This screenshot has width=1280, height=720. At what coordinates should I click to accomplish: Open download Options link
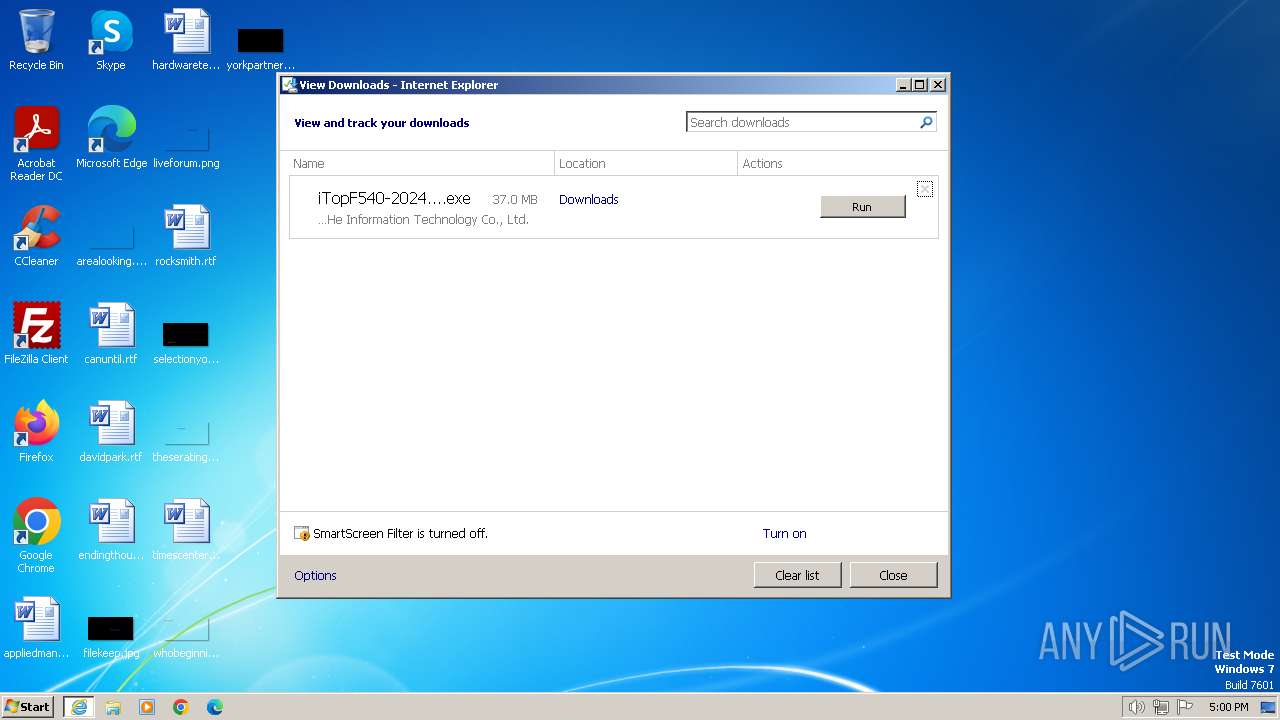315,575
